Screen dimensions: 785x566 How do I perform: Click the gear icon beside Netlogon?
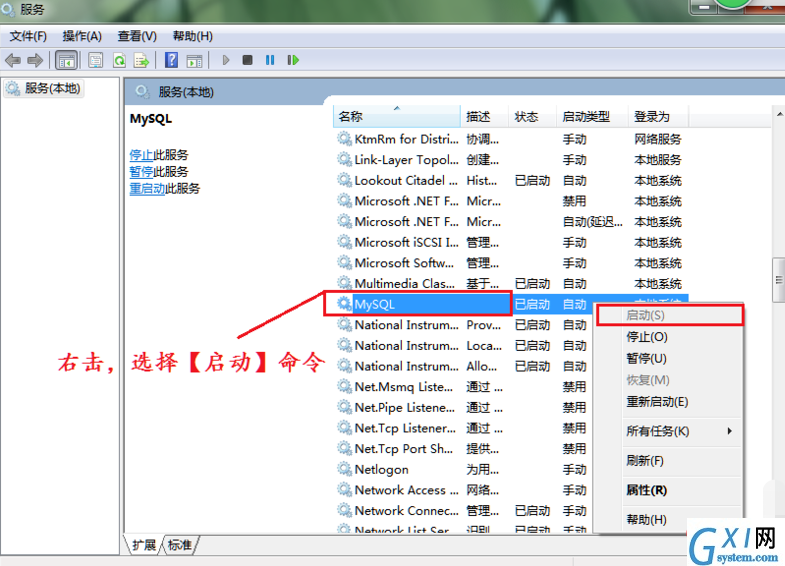tap(344, 469)
